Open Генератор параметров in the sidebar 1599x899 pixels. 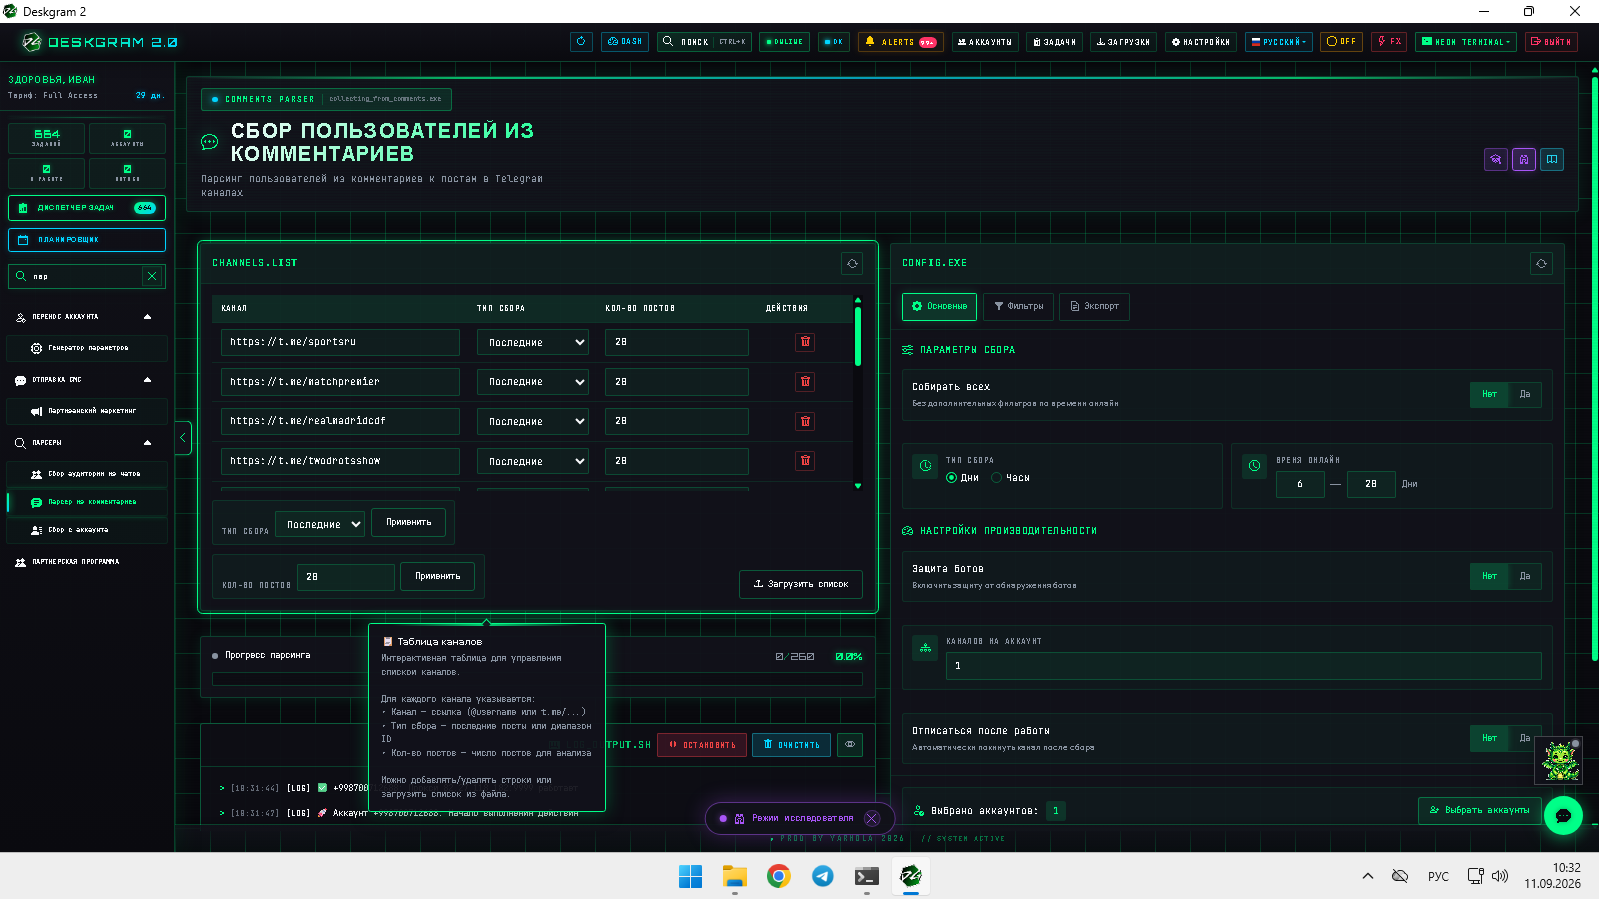coord(87,348)
